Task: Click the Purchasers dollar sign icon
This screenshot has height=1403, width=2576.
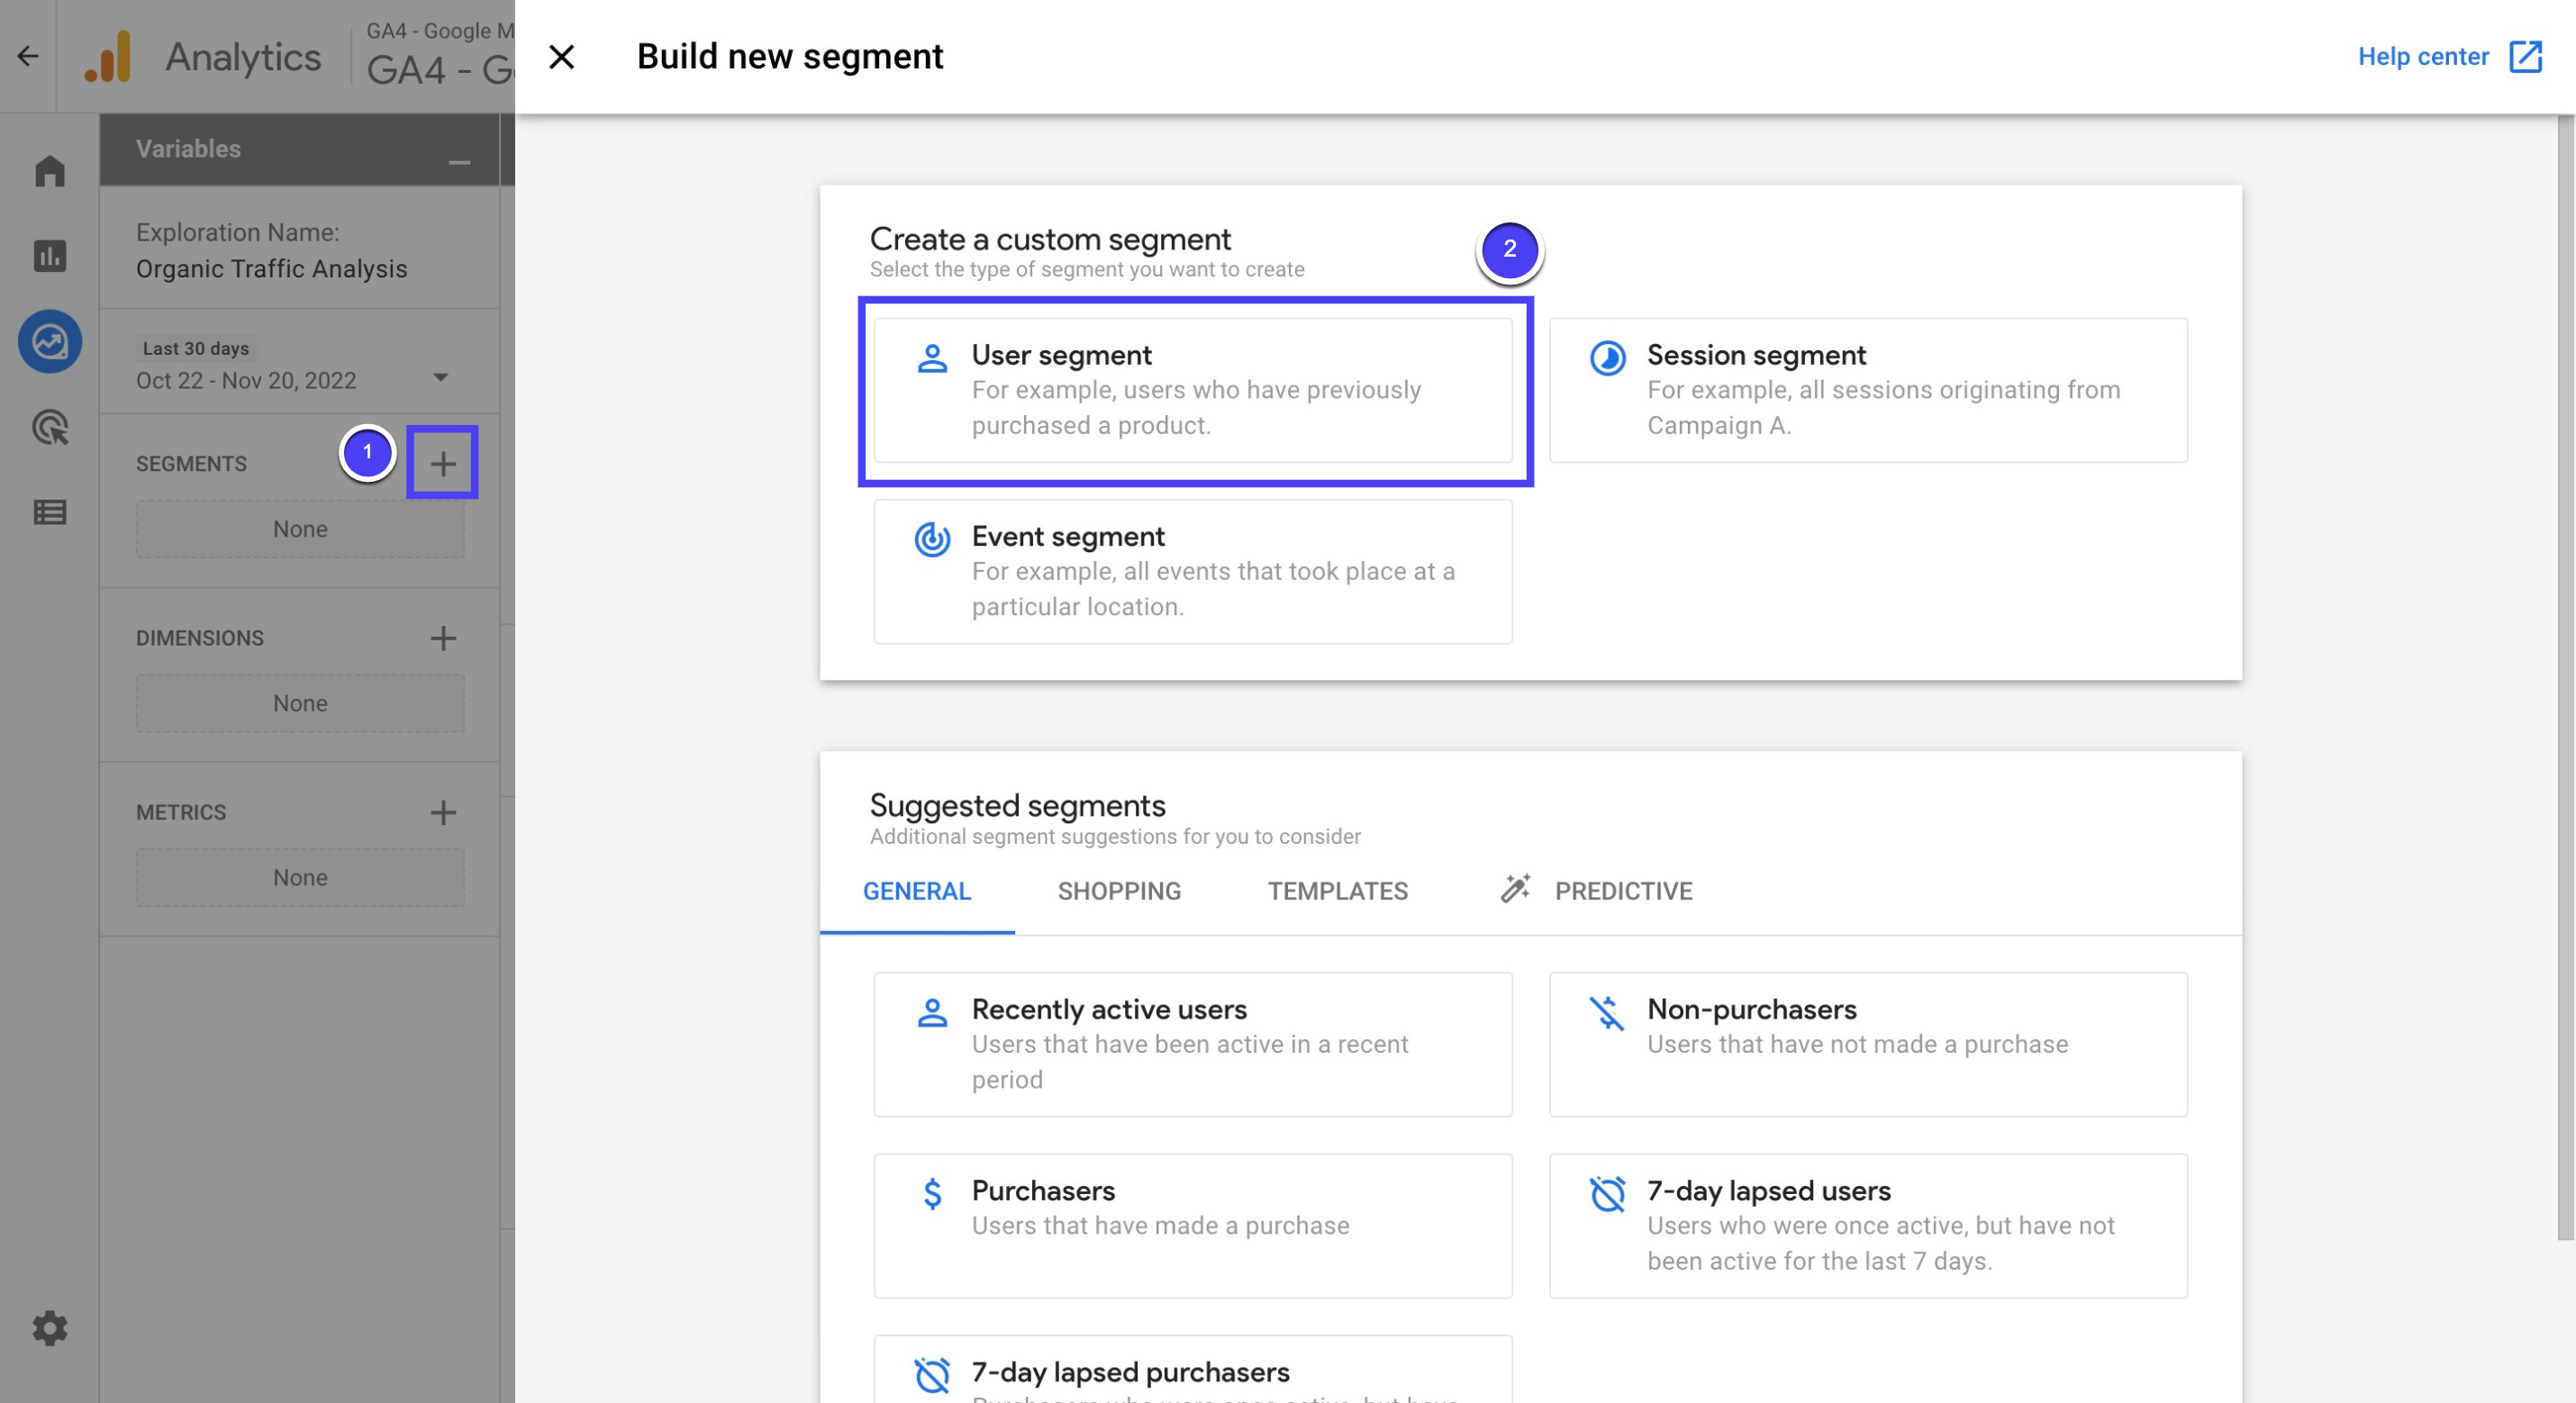Action: 932,1193
